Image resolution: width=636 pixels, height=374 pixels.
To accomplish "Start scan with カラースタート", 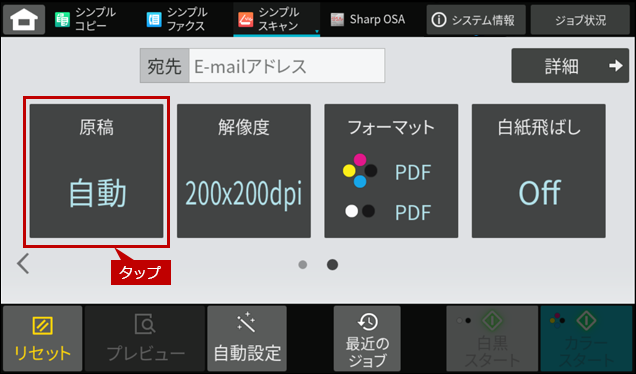I will [587, 339].
